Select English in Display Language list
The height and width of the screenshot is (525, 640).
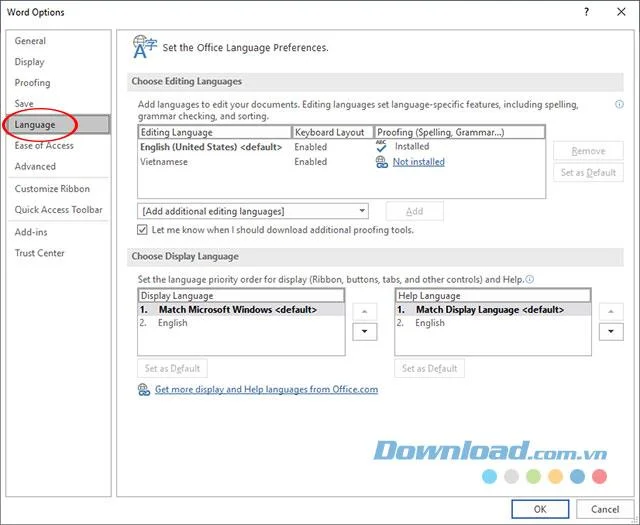pos(241,323)
